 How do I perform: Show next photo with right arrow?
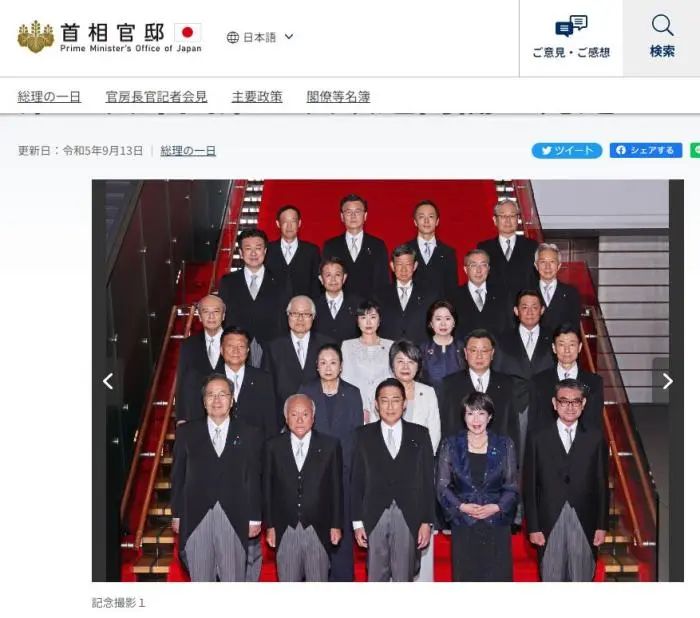(667, 381)
